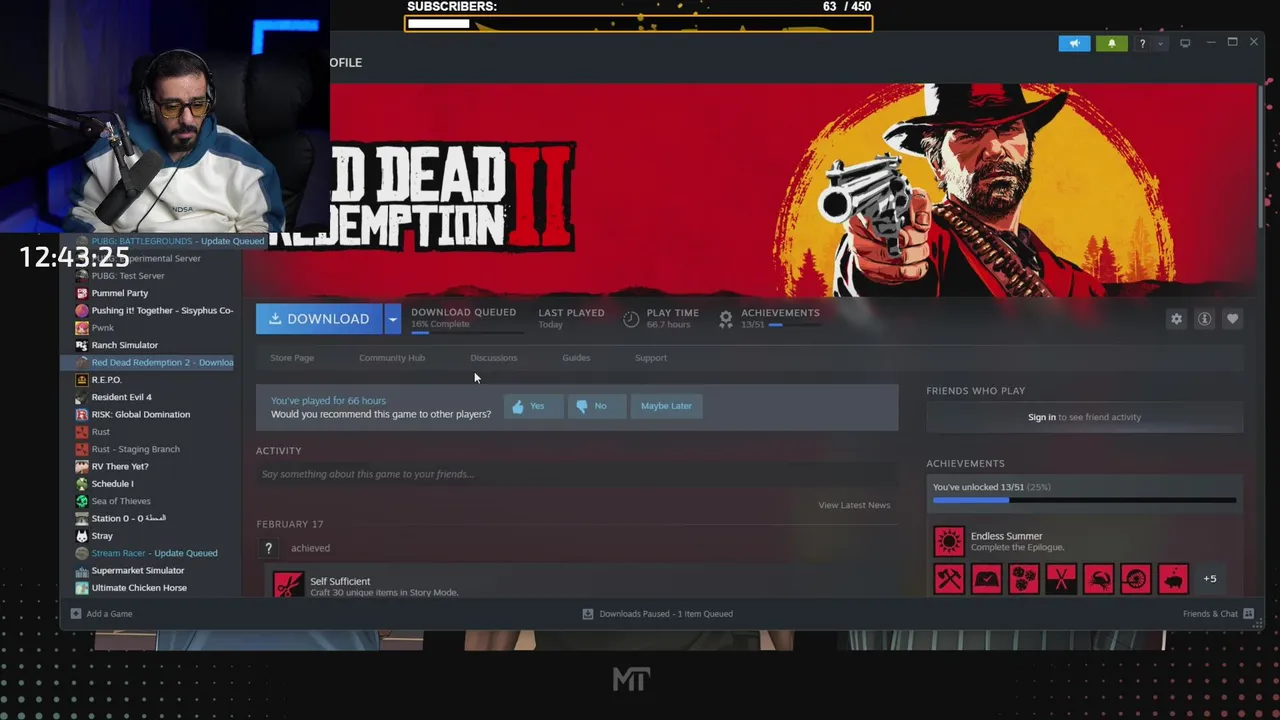Open the green notifications bell
The width and height of the screenshot is (1280, 720).
[x=1111, y=43]
